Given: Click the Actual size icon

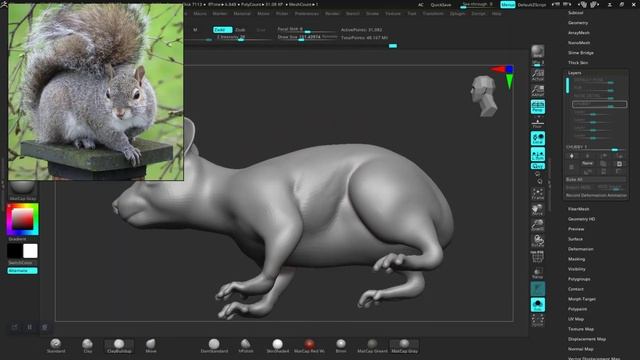Looking at the screenshot, I should [x=538, y=75].
